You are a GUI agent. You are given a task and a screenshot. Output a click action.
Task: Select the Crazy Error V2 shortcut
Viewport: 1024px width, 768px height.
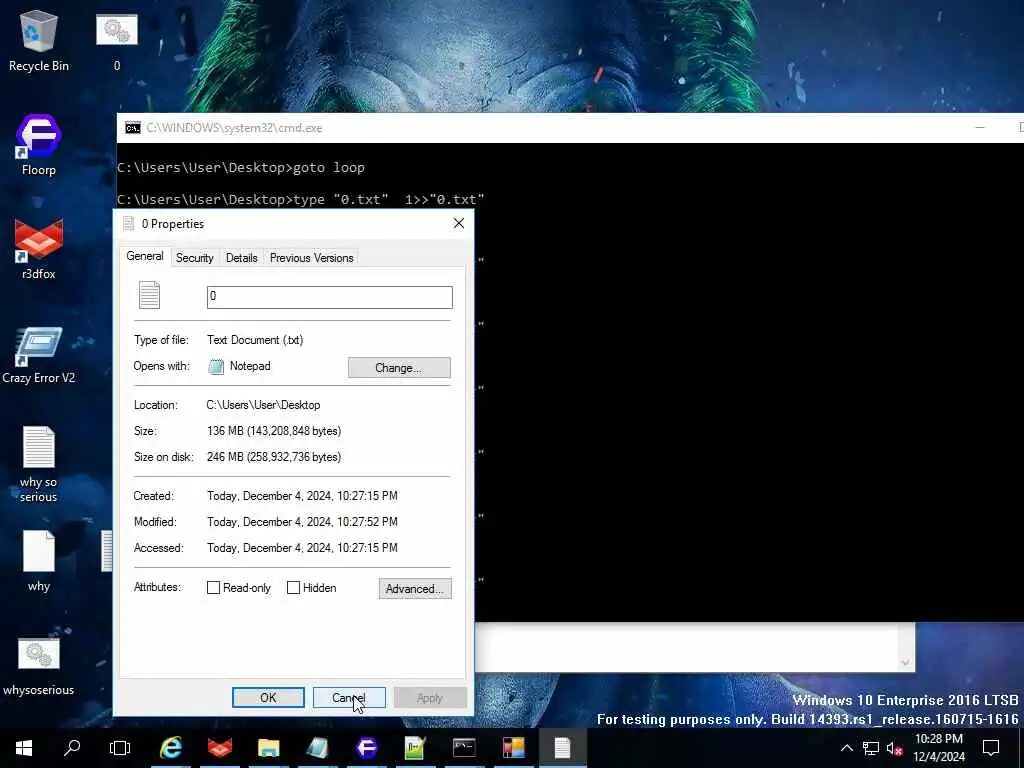click(39, 355)
